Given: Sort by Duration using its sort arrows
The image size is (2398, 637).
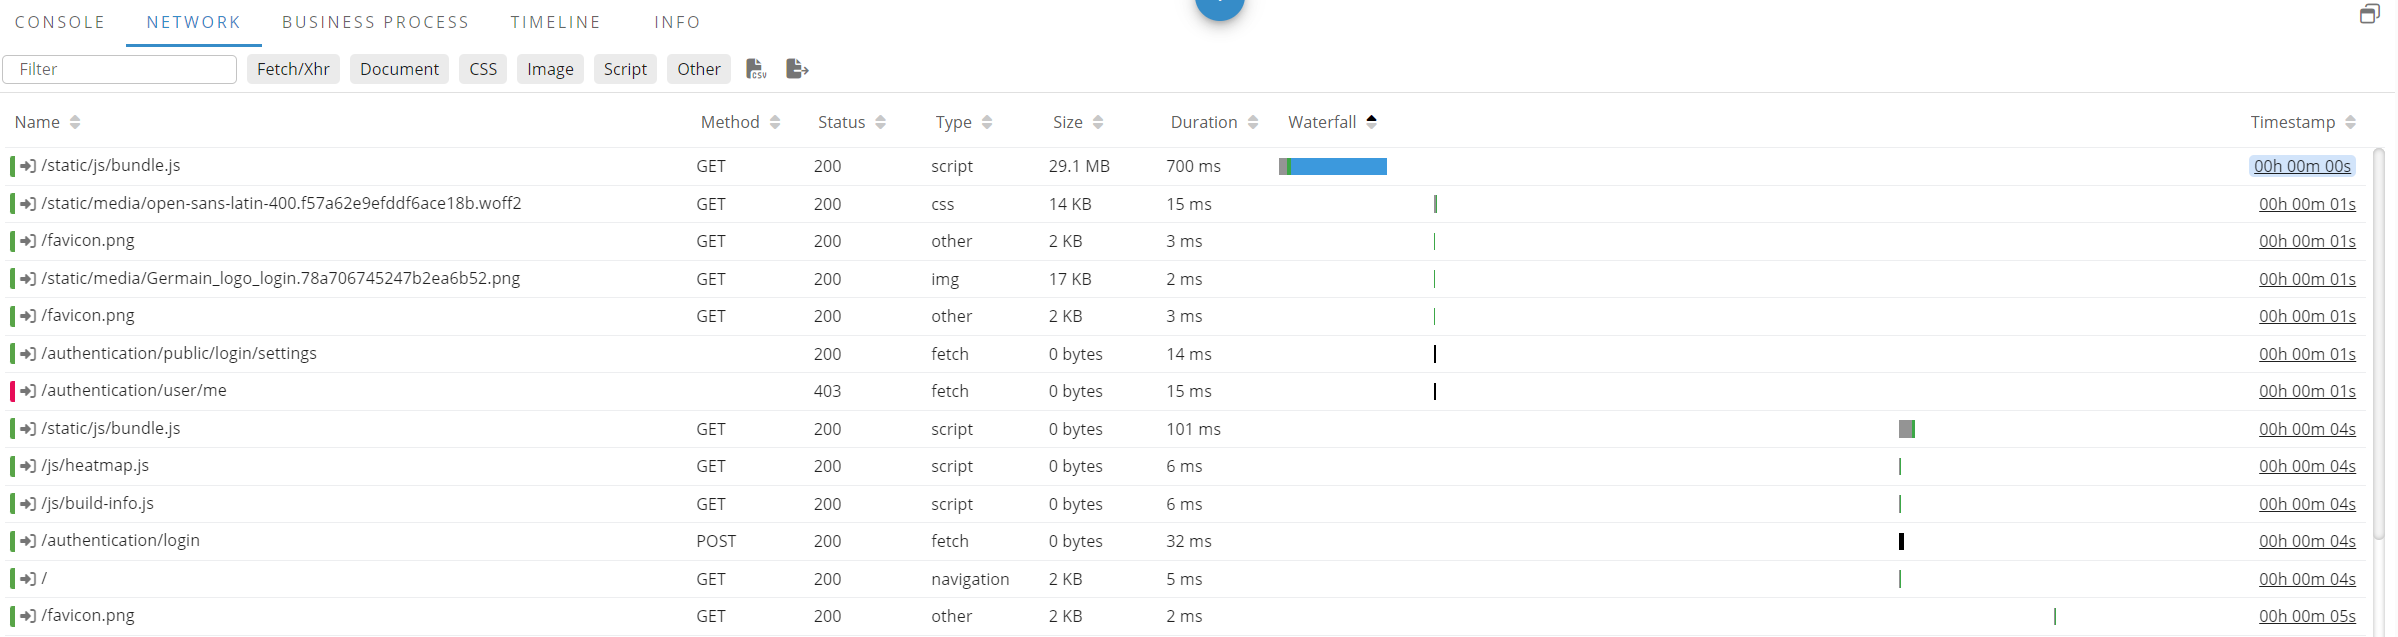Looking at the screenshot, I should pos(1252,122).
